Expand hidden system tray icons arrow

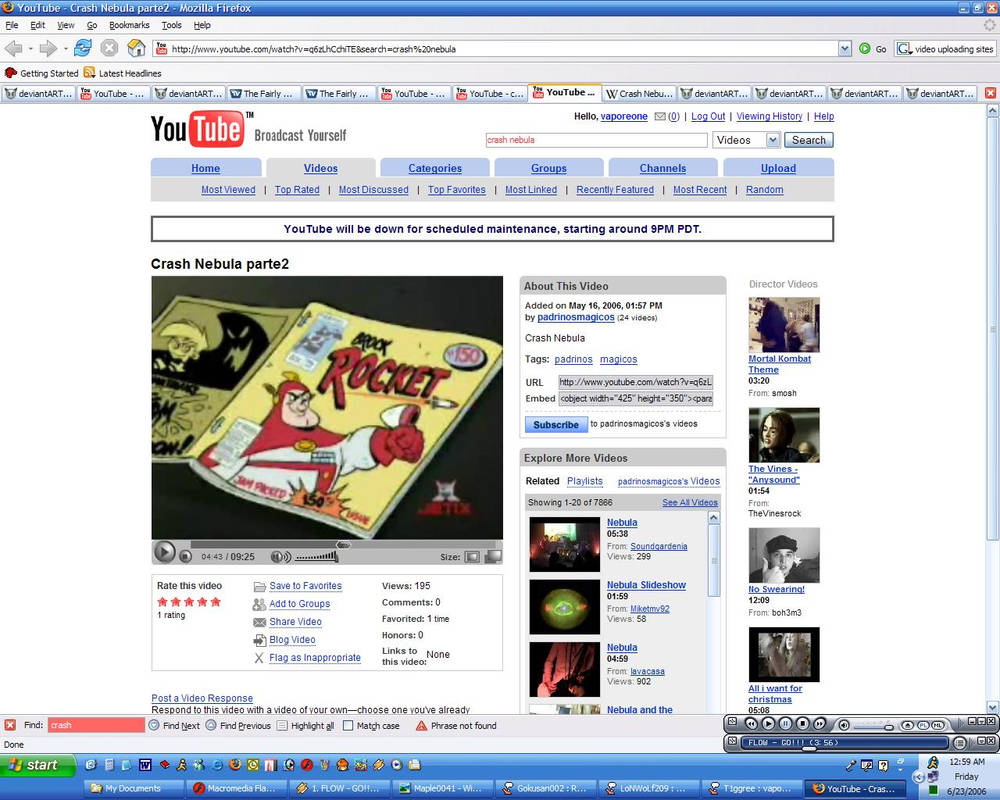pos(918,776)
